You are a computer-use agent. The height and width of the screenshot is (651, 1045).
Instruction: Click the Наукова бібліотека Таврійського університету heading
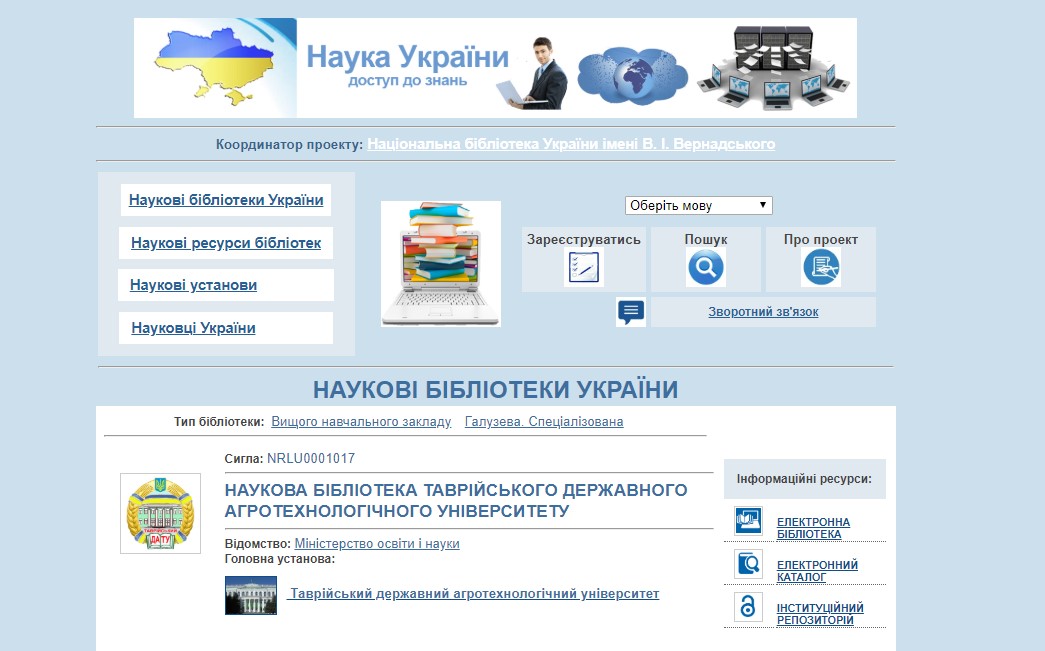click(456, 500)
